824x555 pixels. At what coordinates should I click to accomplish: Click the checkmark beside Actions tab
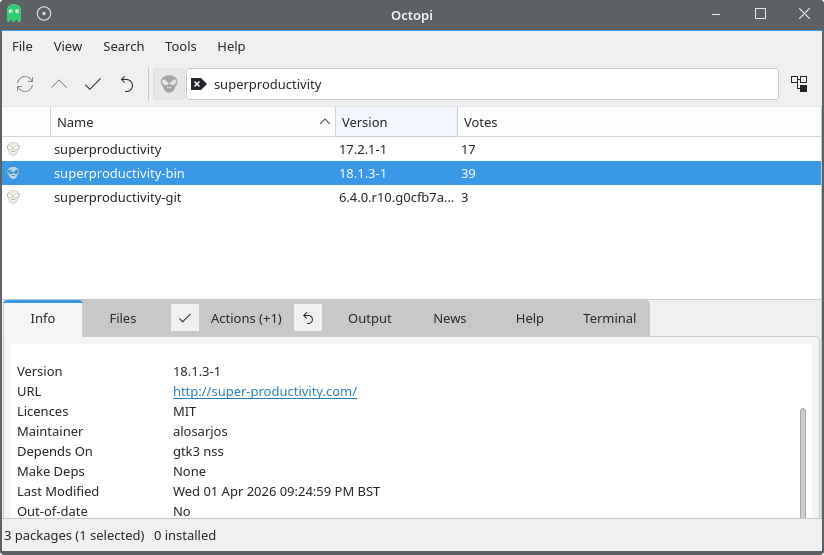coord(185,318)
